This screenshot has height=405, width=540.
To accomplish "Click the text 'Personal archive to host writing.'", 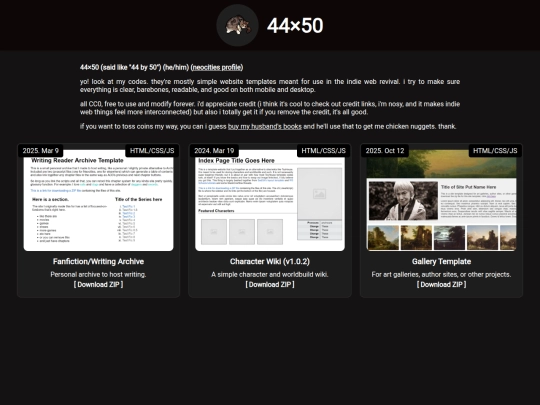I will 98,274.
